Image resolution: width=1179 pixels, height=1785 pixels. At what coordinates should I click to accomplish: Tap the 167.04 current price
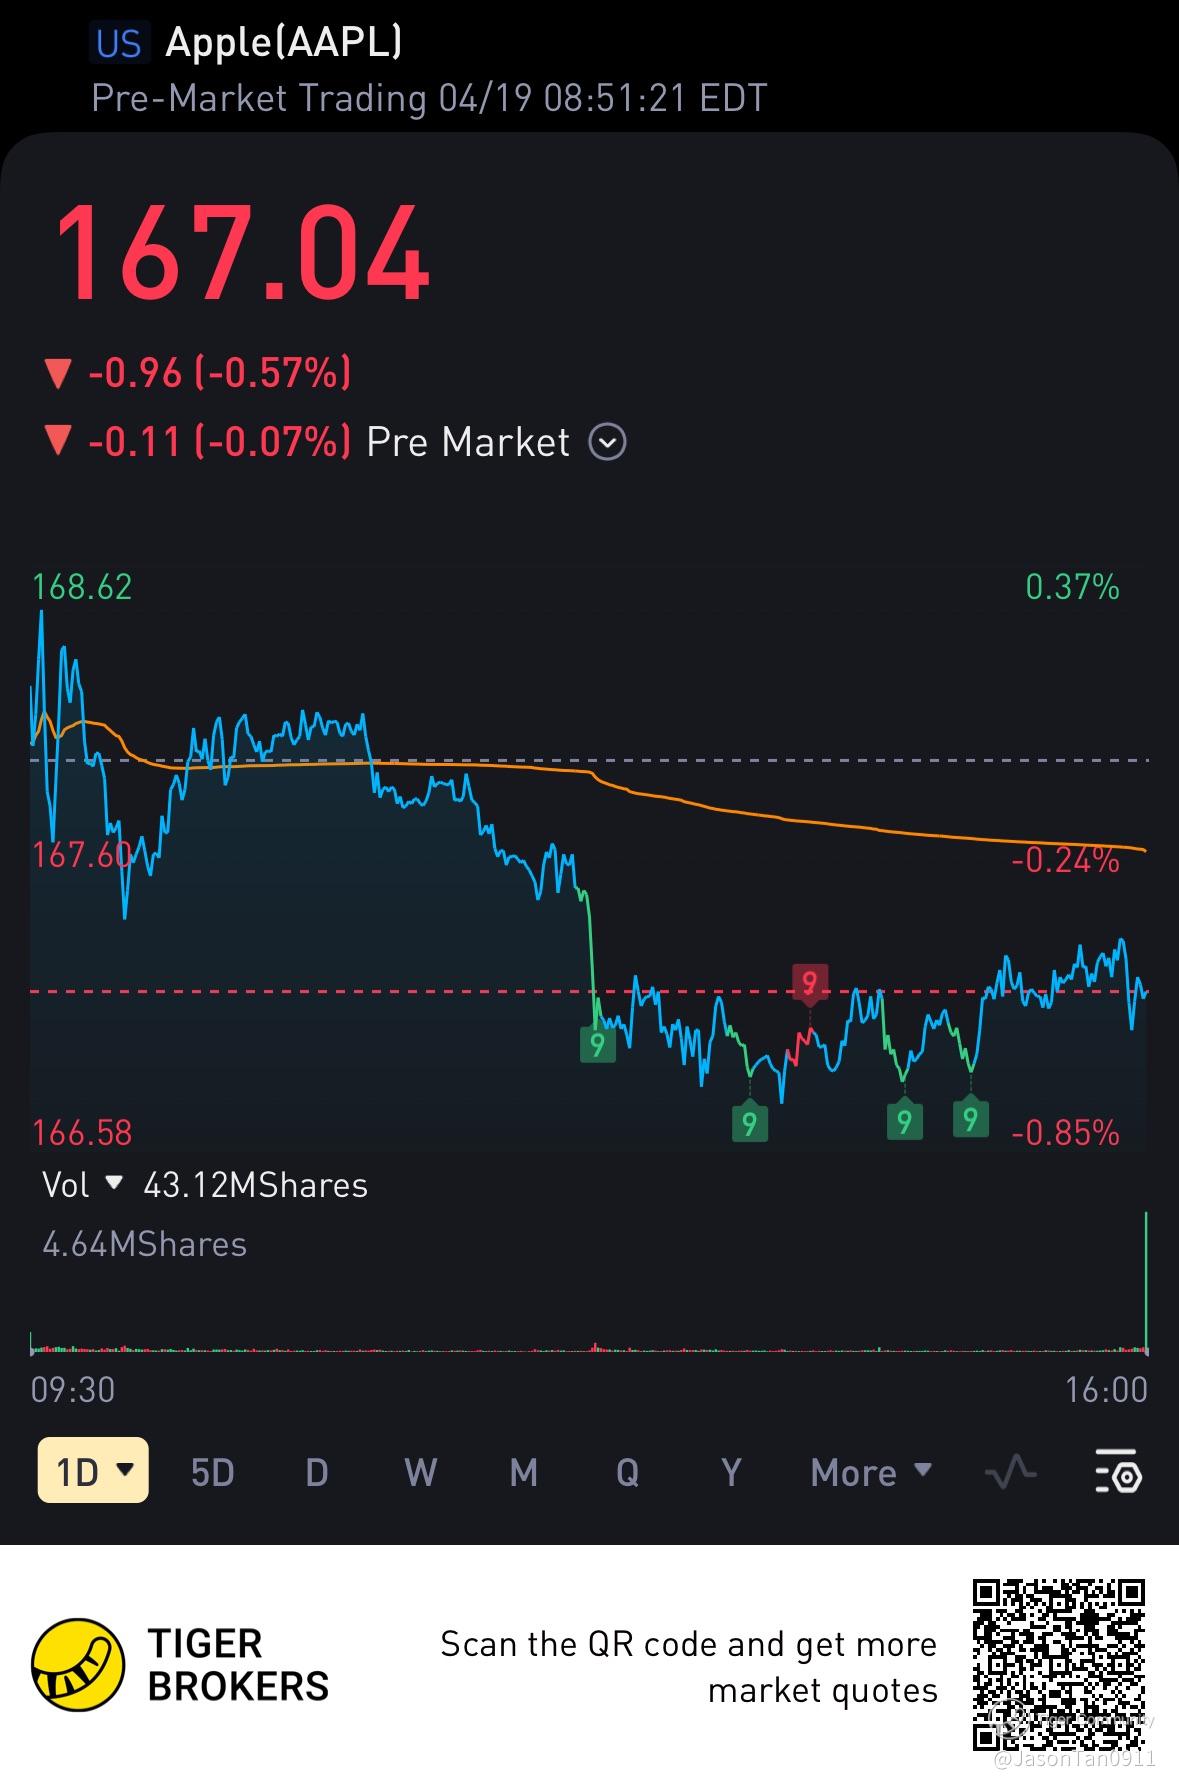point(242,252)
